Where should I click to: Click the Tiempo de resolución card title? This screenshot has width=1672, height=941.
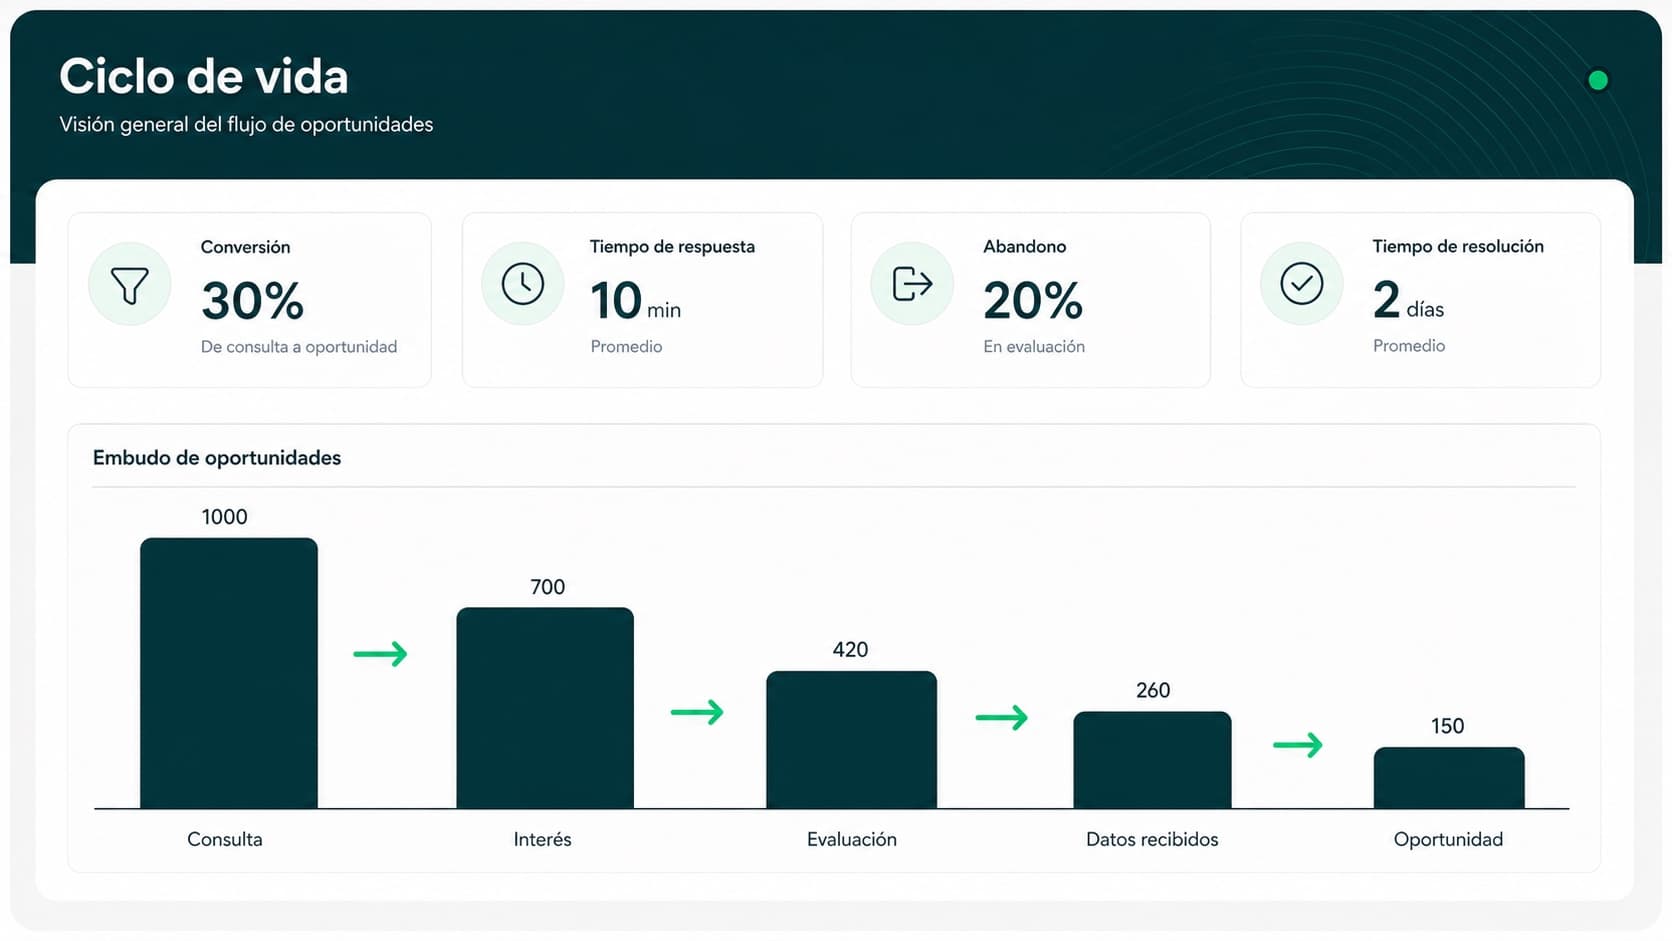[x=1458, y=246]
